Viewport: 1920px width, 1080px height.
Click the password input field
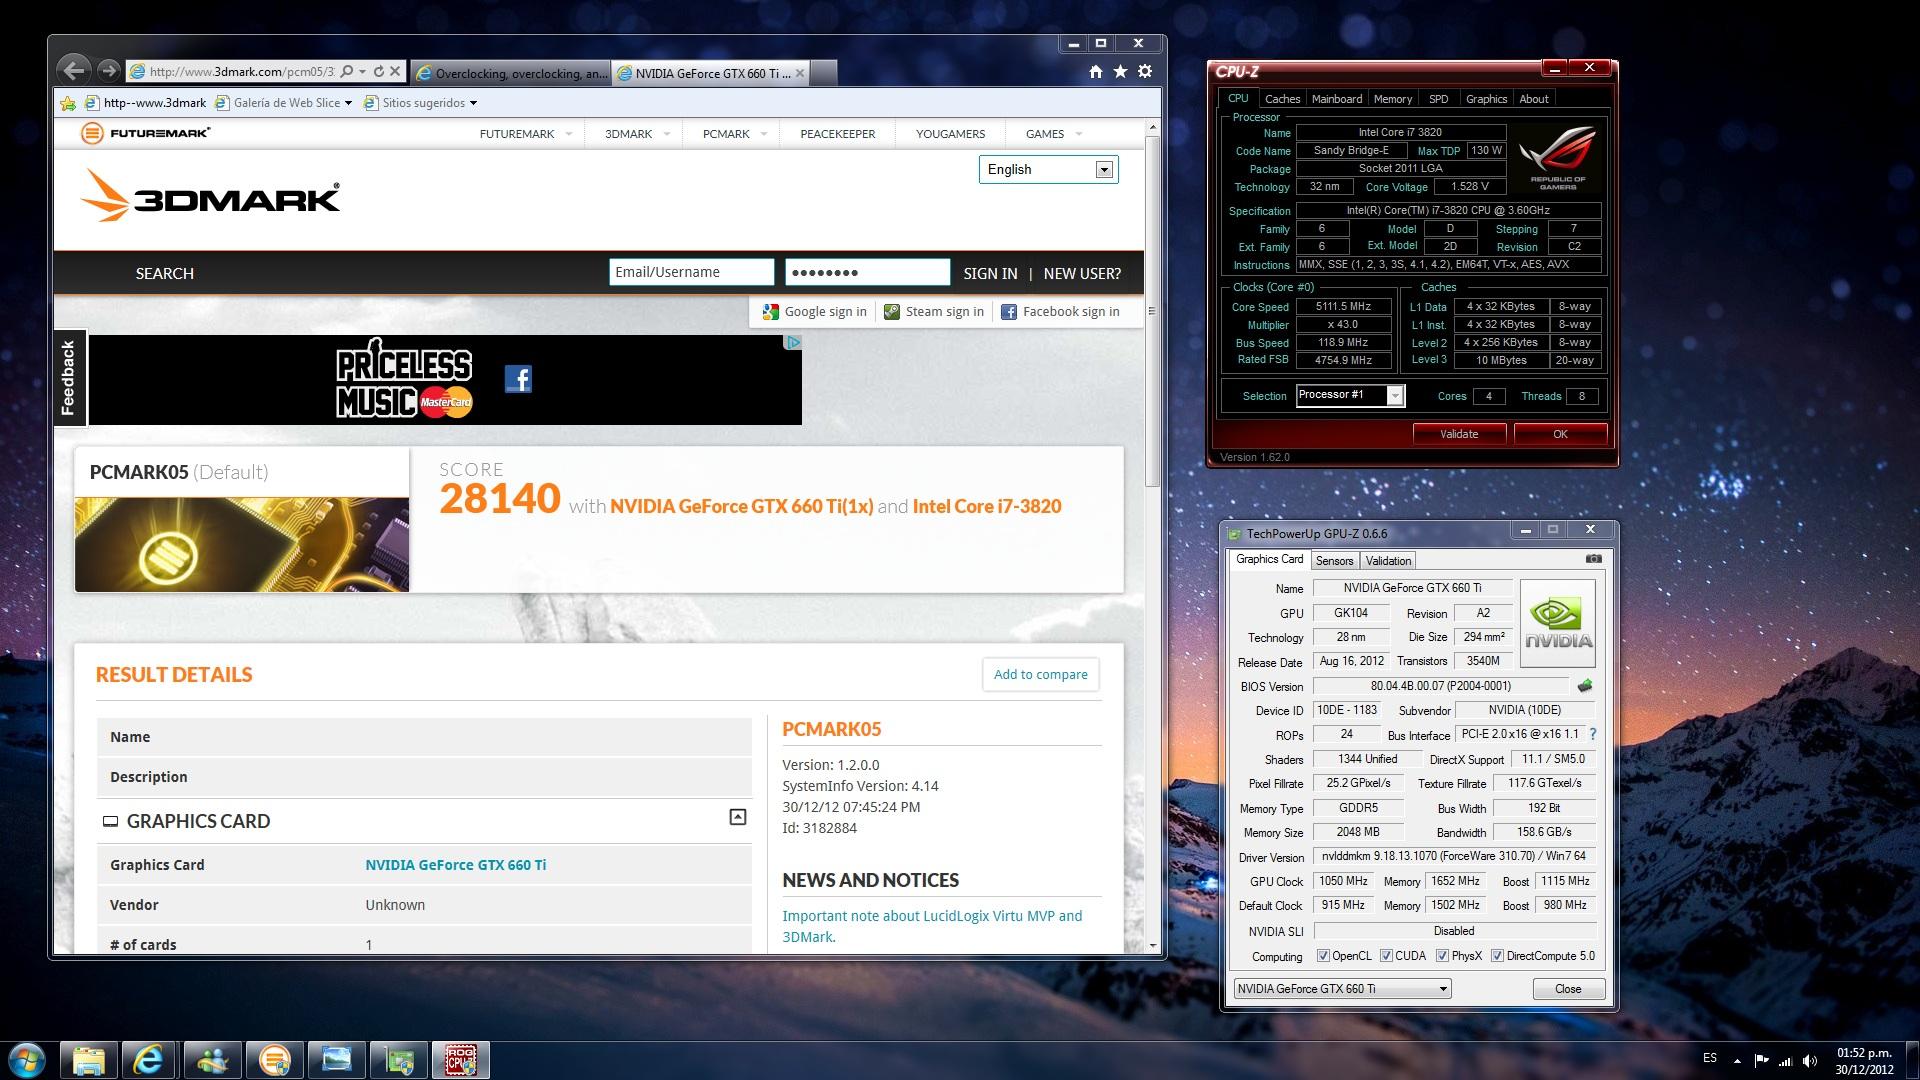point(867,272)
